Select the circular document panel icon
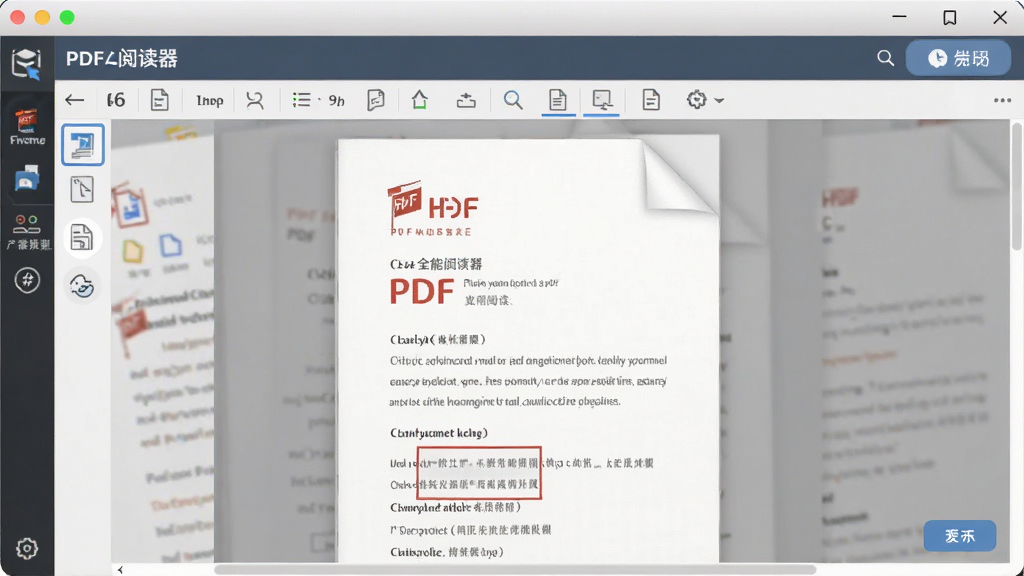 tap(82, 237)
